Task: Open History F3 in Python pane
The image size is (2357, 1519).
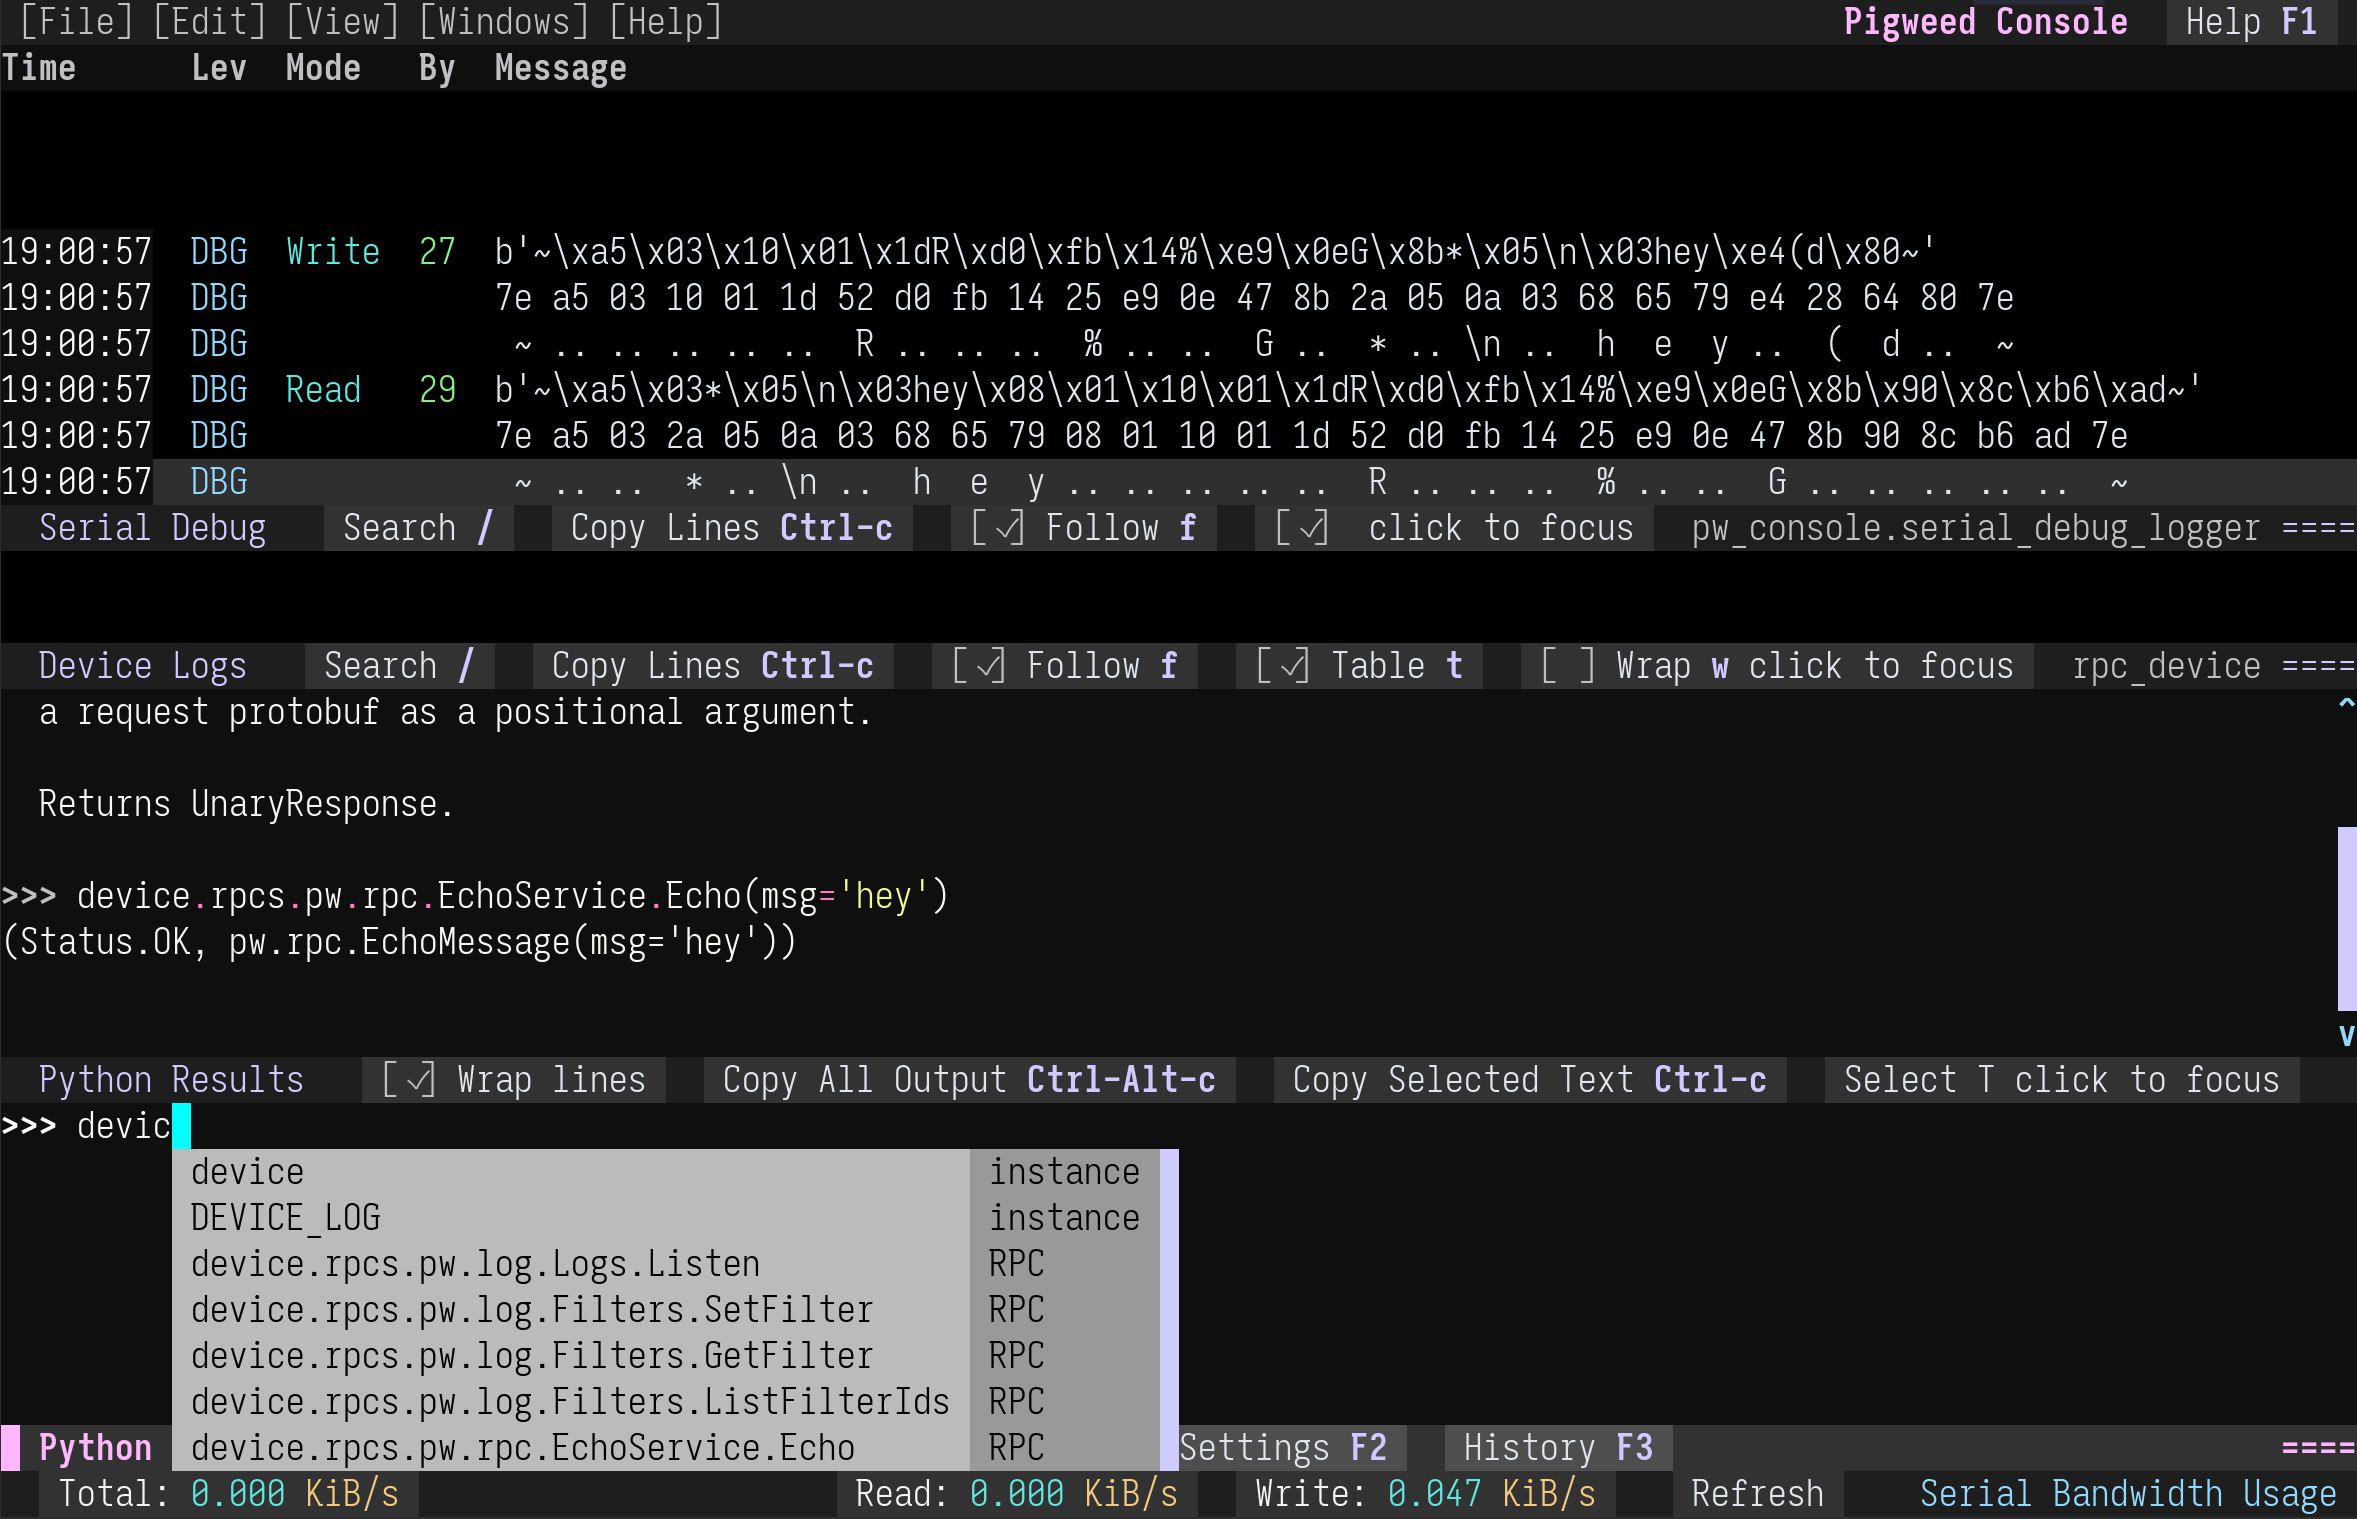Action: [x=1557, y=1448]
